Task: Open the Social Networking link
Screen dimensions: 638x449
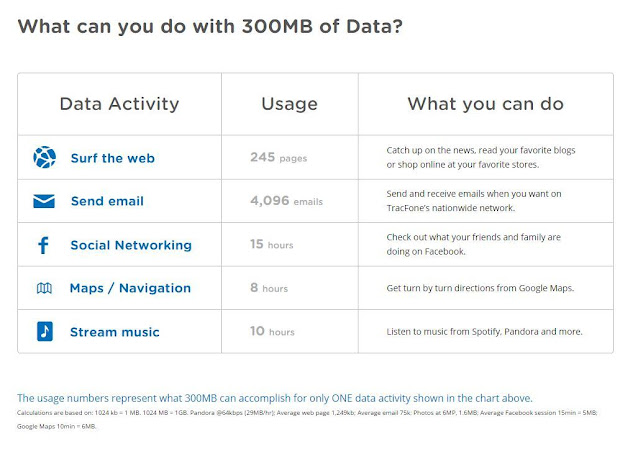Action: [131, 245]
